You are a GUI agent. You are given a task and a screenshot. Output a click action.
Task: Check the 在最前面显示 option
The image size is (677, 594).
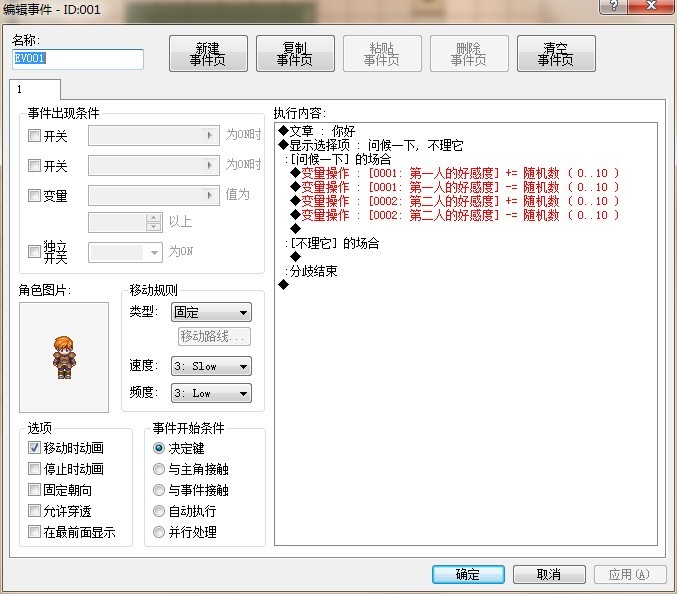pyautogui.click(x=34, y=532)
